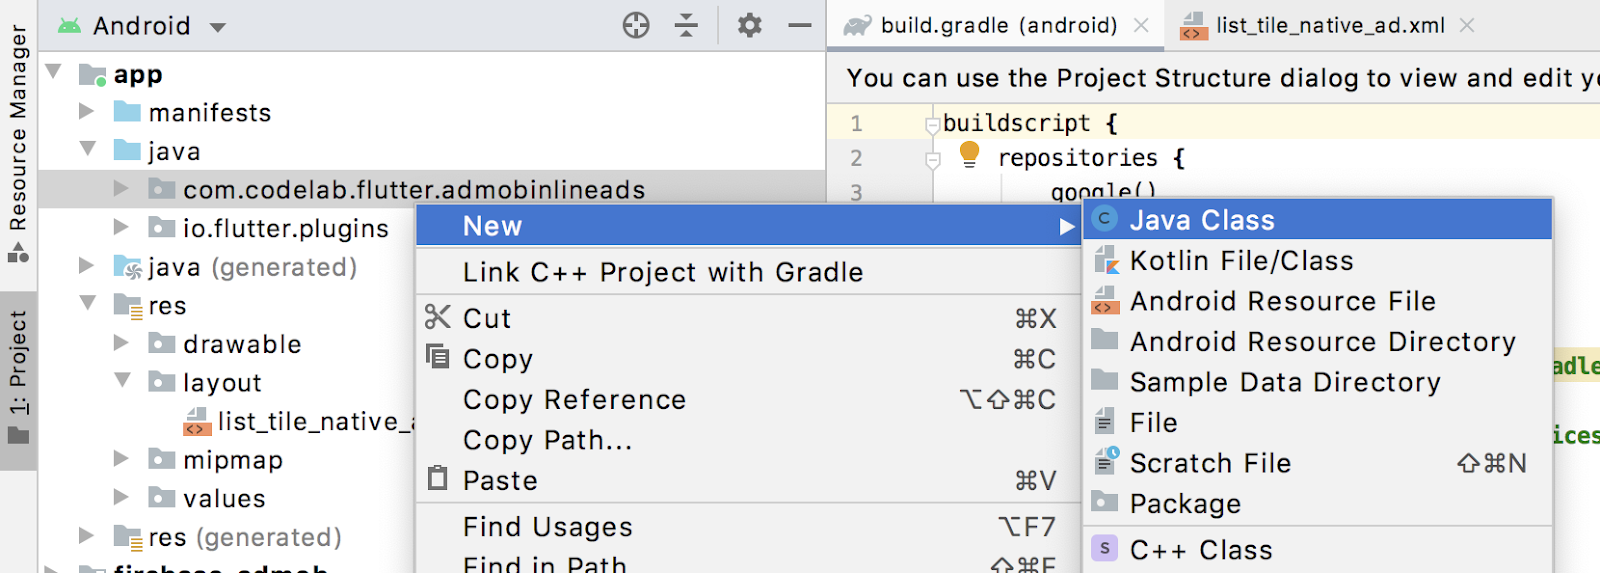Close the build.gradle (android) tab
Image resolution: width=1600 pixels, height=573 pixels.
(x=1141, y=26)
